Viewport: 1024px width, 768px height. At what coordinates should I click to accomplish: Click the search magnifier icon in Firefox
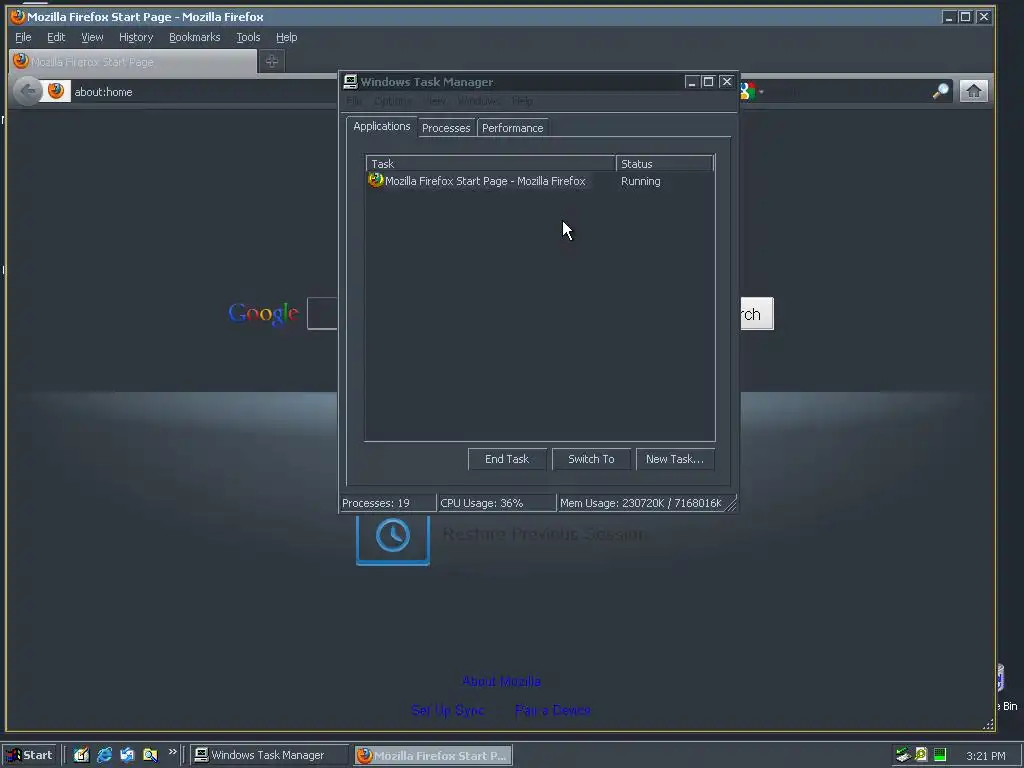click(940, 91)
